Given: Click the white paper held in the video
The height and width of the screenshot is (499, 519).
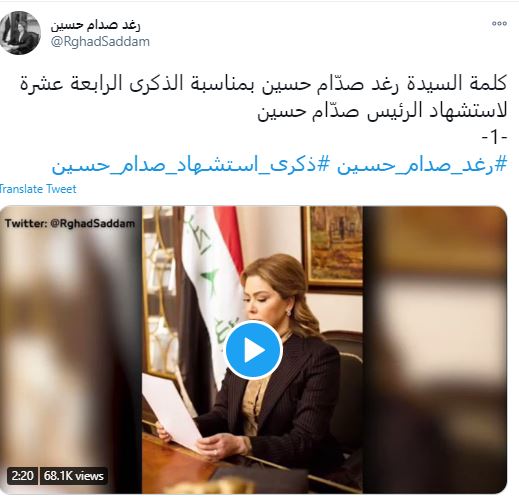Looking at the screenshot, I should [x=172, y=411].
